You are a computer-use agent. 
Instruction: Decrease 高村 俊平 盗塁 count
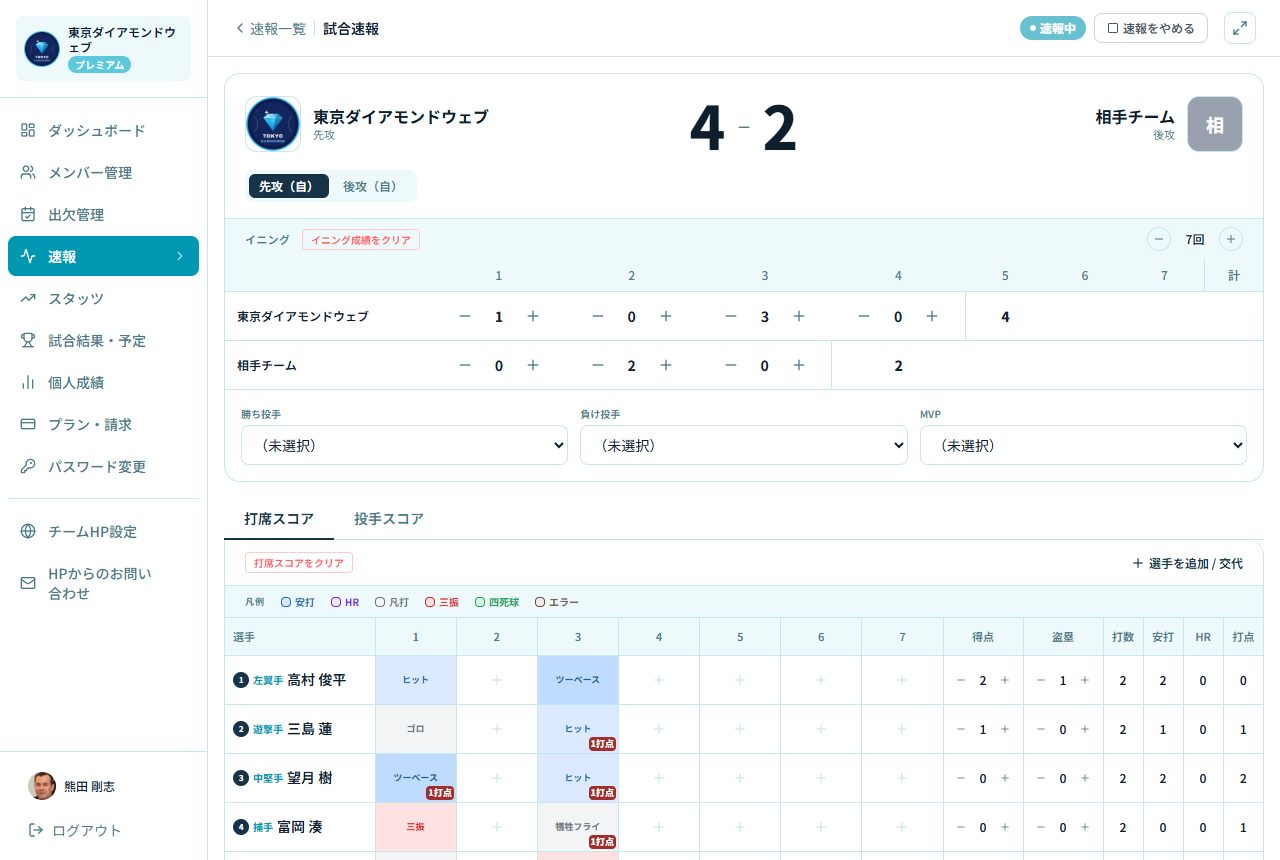pos(1041,680)
